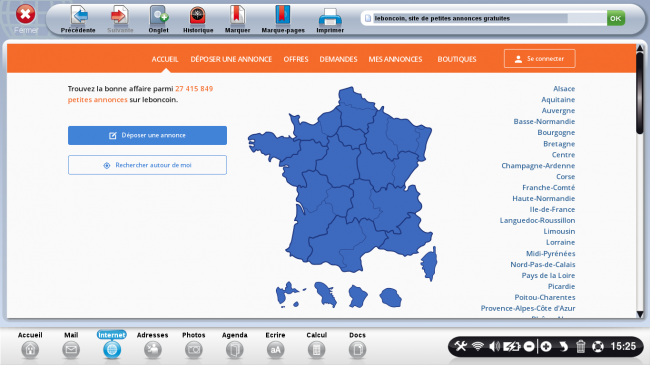Click the Fermer close icon
Image resolution: width=650 pixels, height=365 pixels.
tap(25, 14)
